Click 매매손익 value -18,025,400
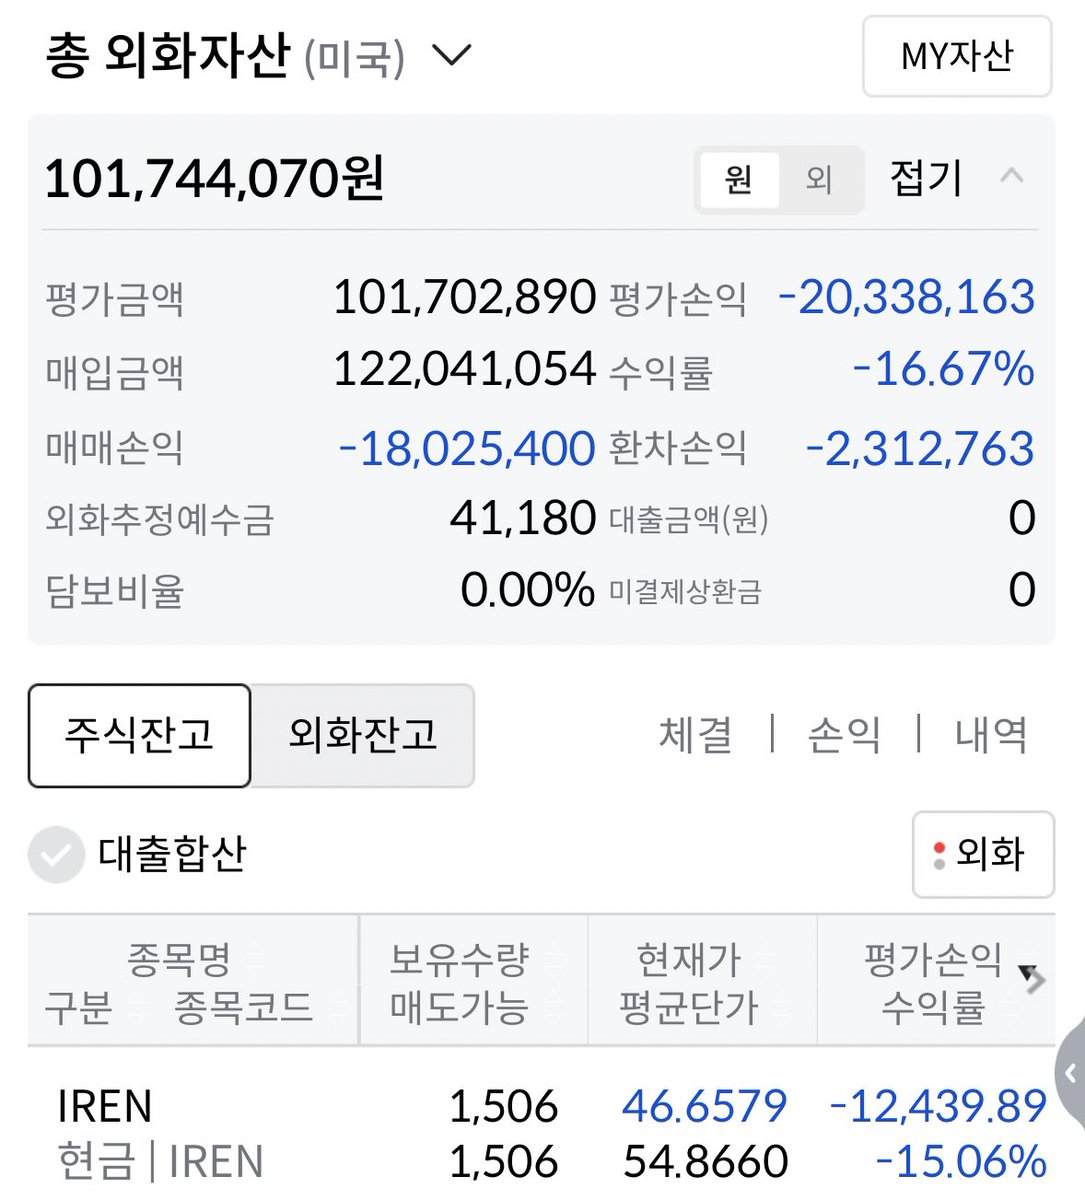 pyautogui.click(x=467, y=449)
